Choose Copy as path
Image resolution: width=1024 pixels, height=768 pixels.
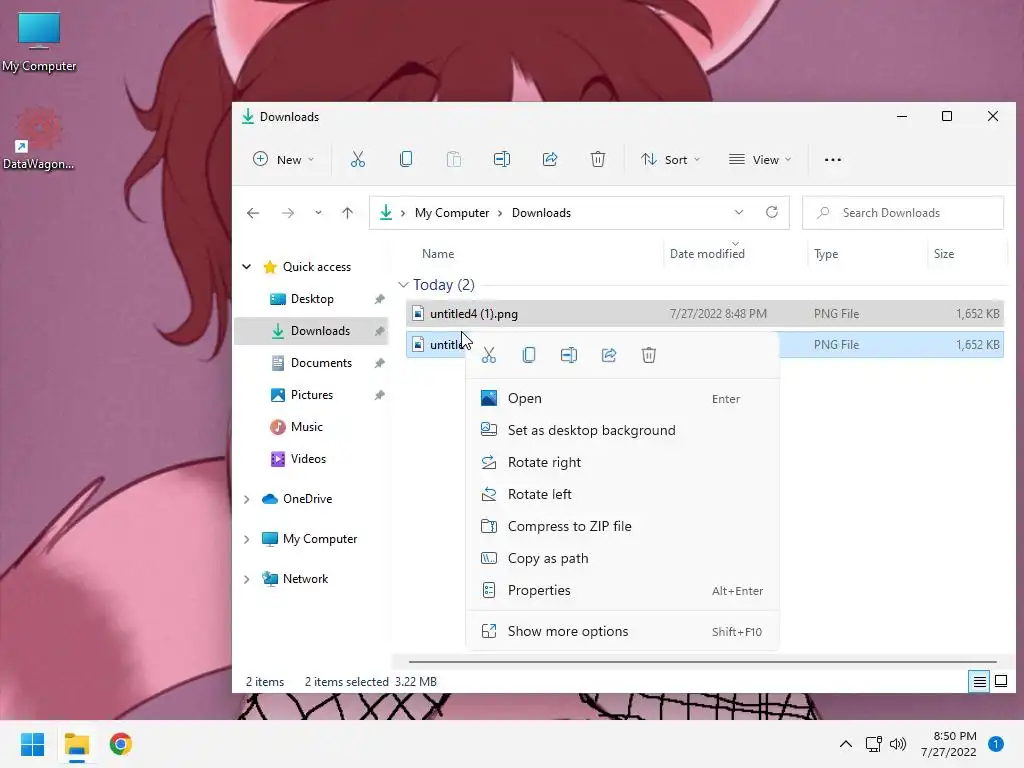pos(622,558)
